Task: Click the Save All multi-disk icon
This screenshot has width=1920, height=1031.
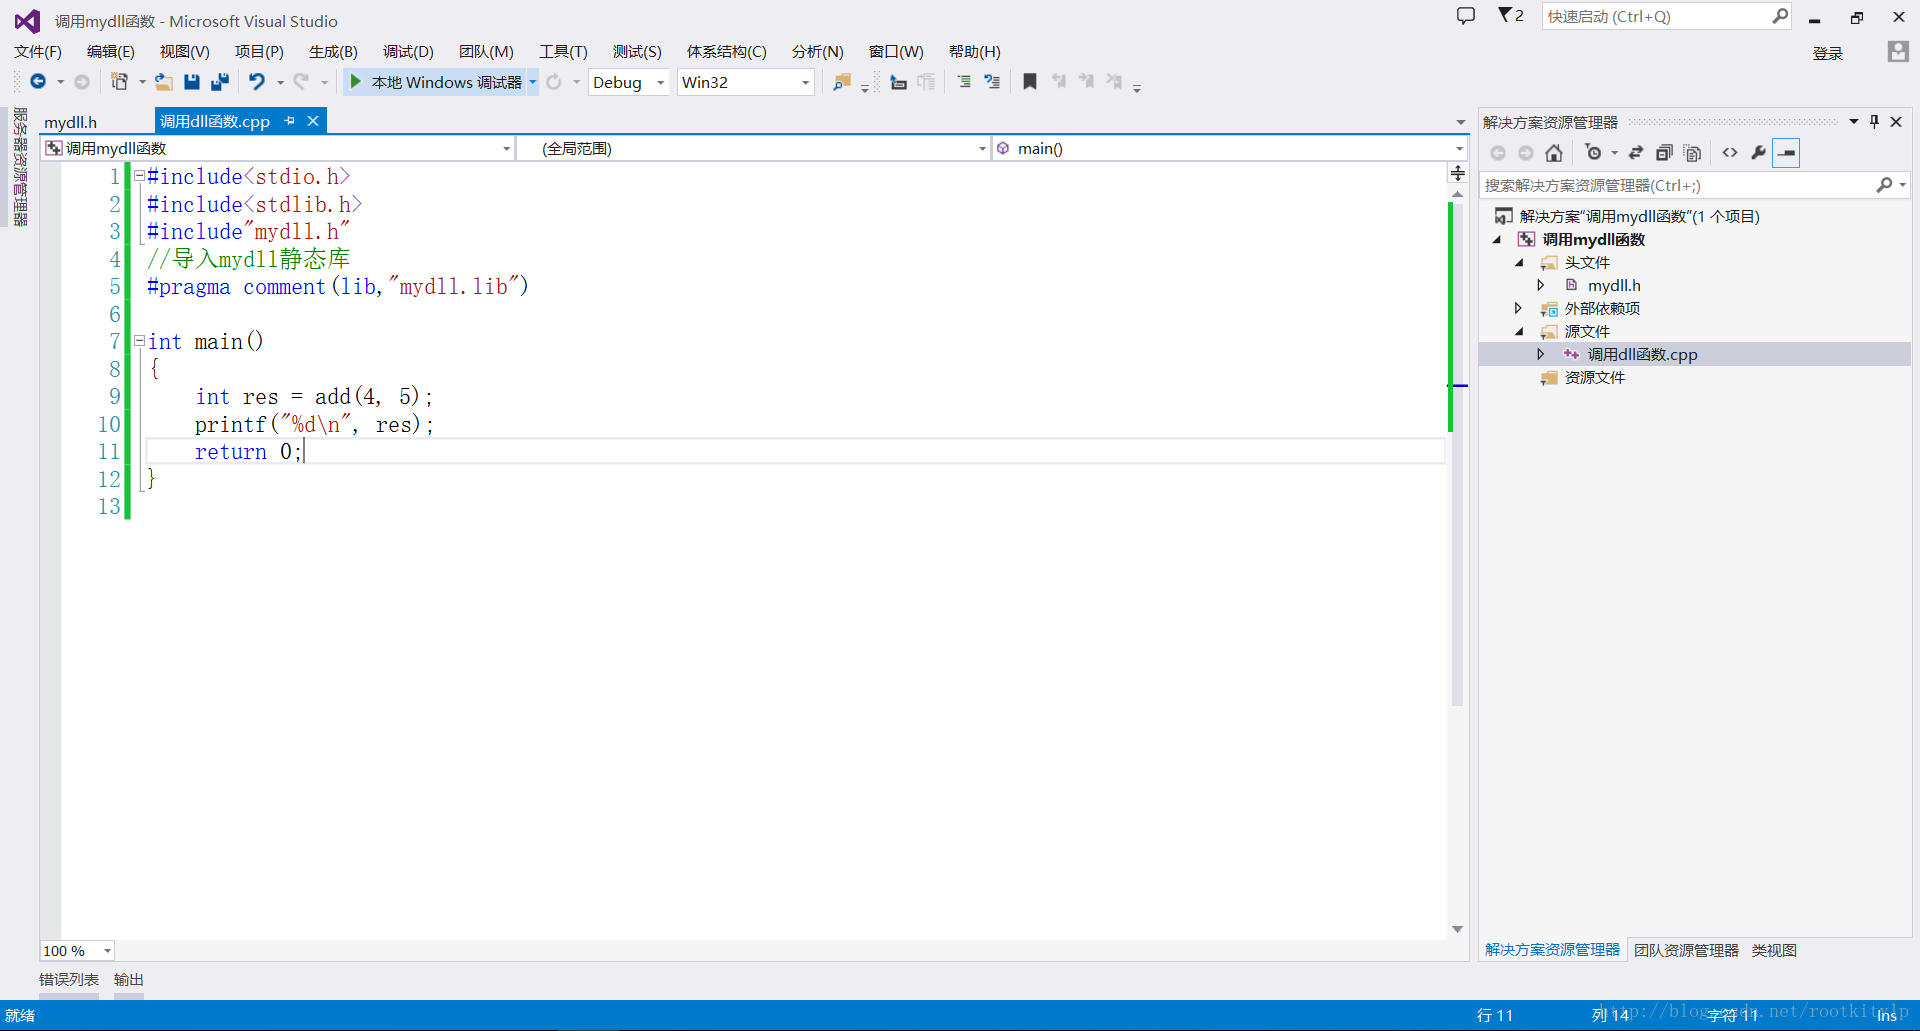Action: click(220, 82)
